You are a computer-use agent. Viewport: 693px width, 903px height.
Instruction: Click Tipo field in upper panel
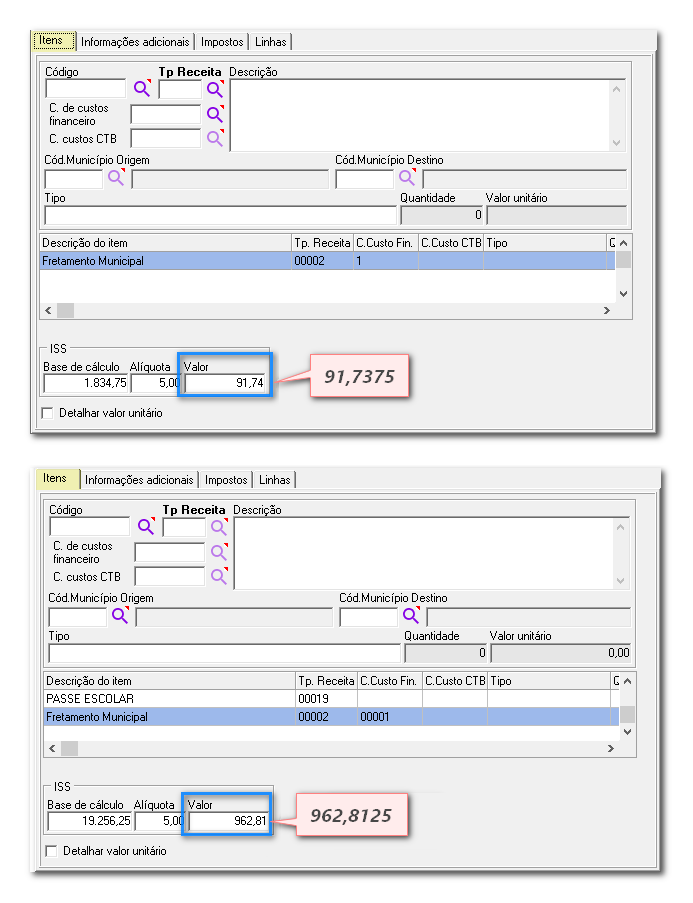221,215
